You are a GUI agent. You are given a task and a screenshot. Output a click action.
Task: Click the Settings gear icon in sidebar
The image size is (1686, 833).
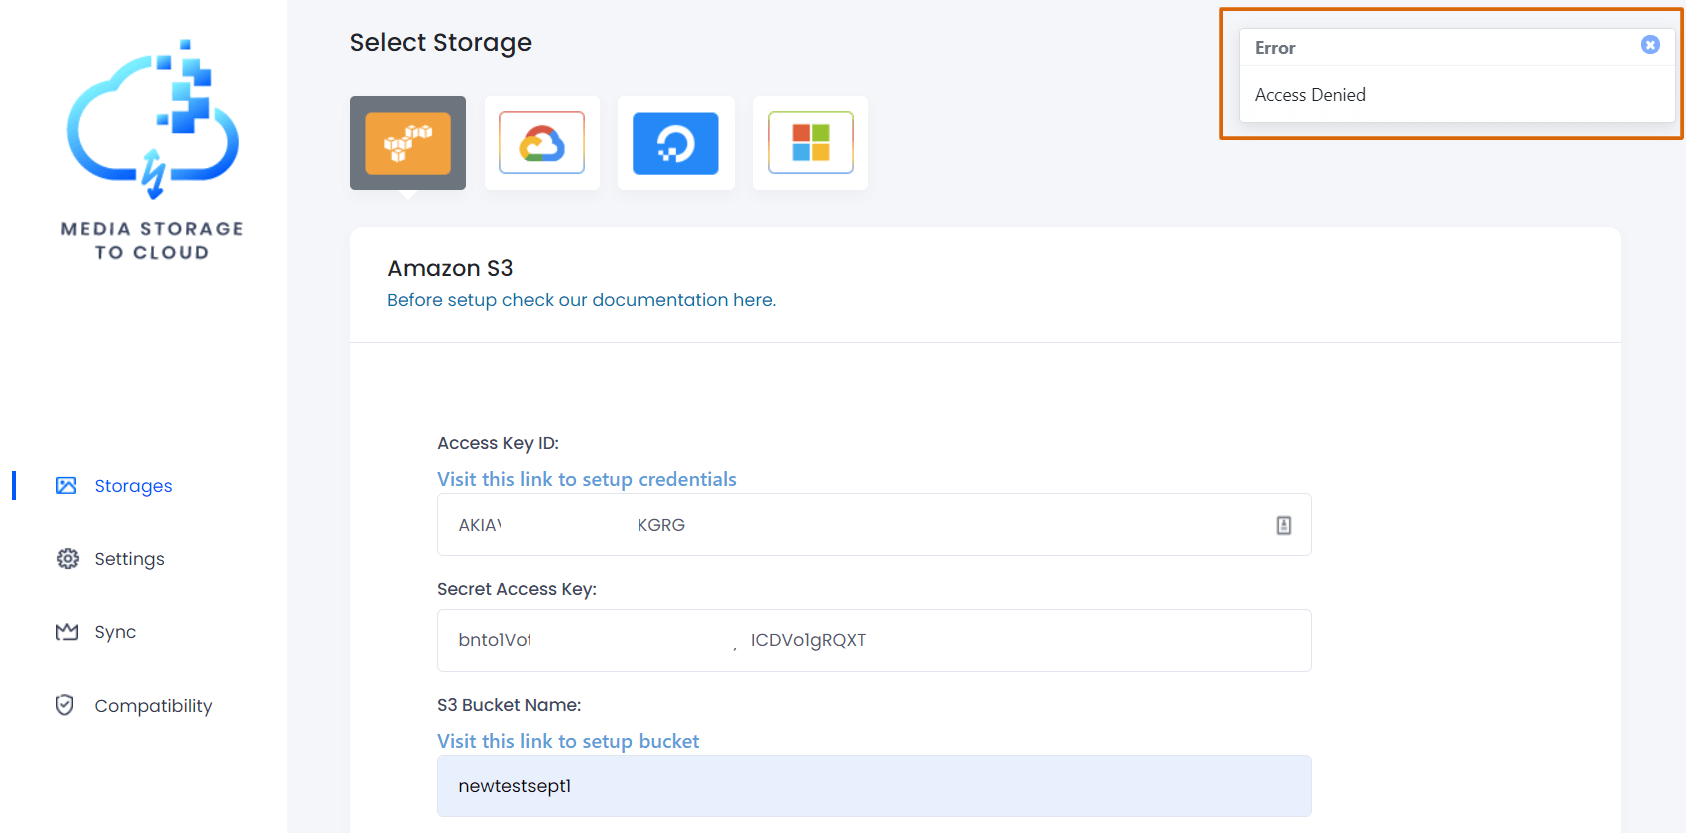tap(67, 559)
